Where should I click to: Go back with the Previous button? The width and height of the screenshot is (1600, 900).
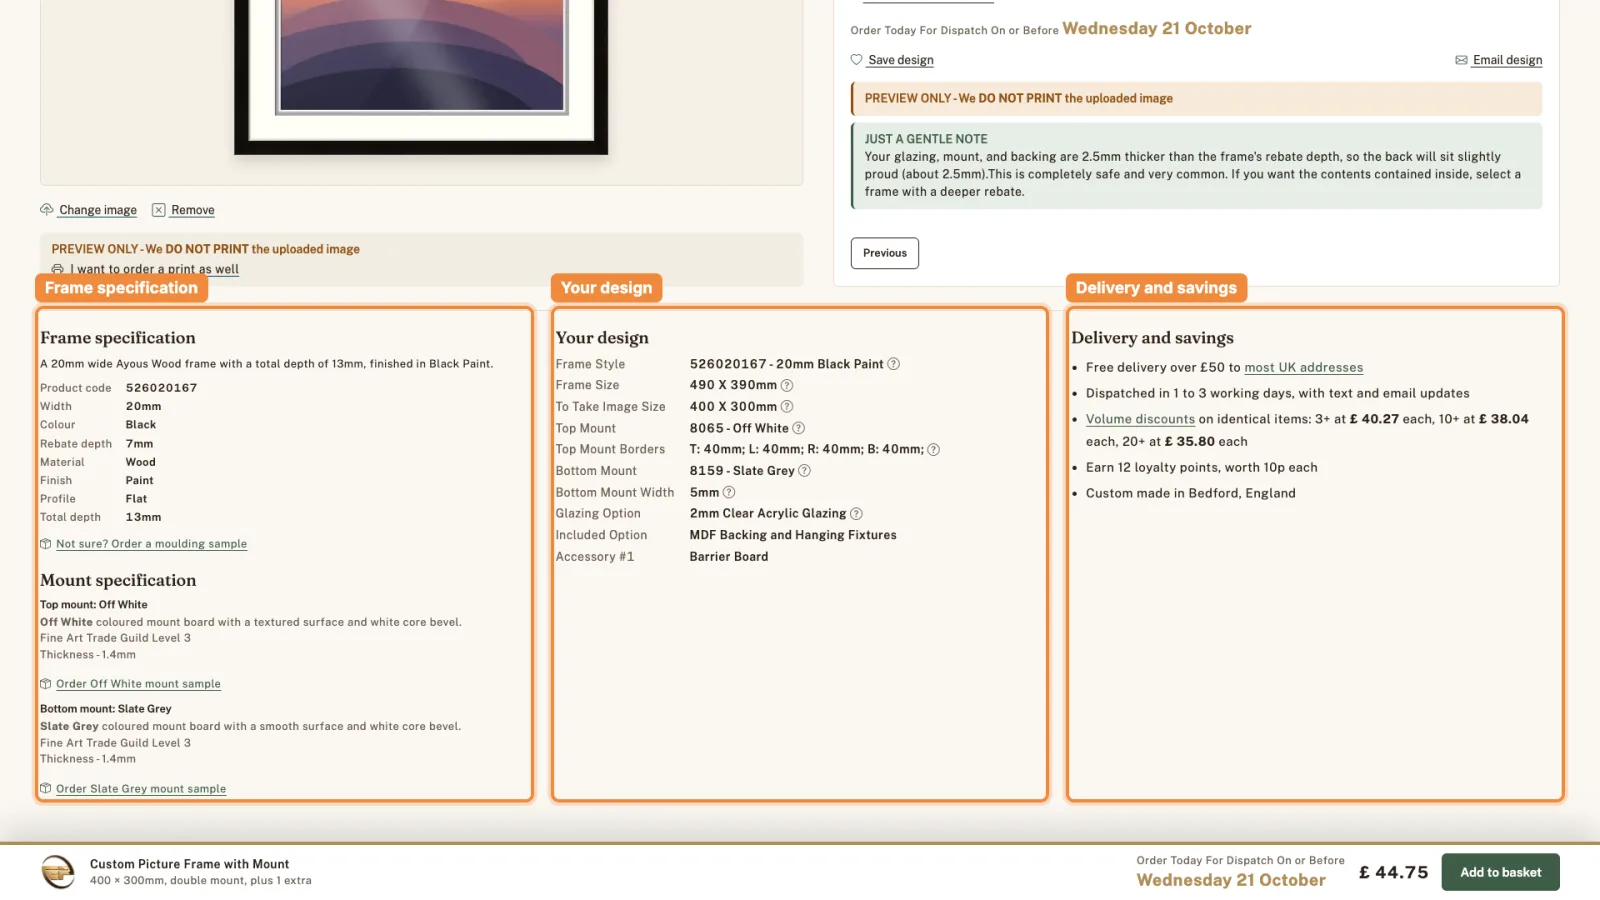point(885,253)
